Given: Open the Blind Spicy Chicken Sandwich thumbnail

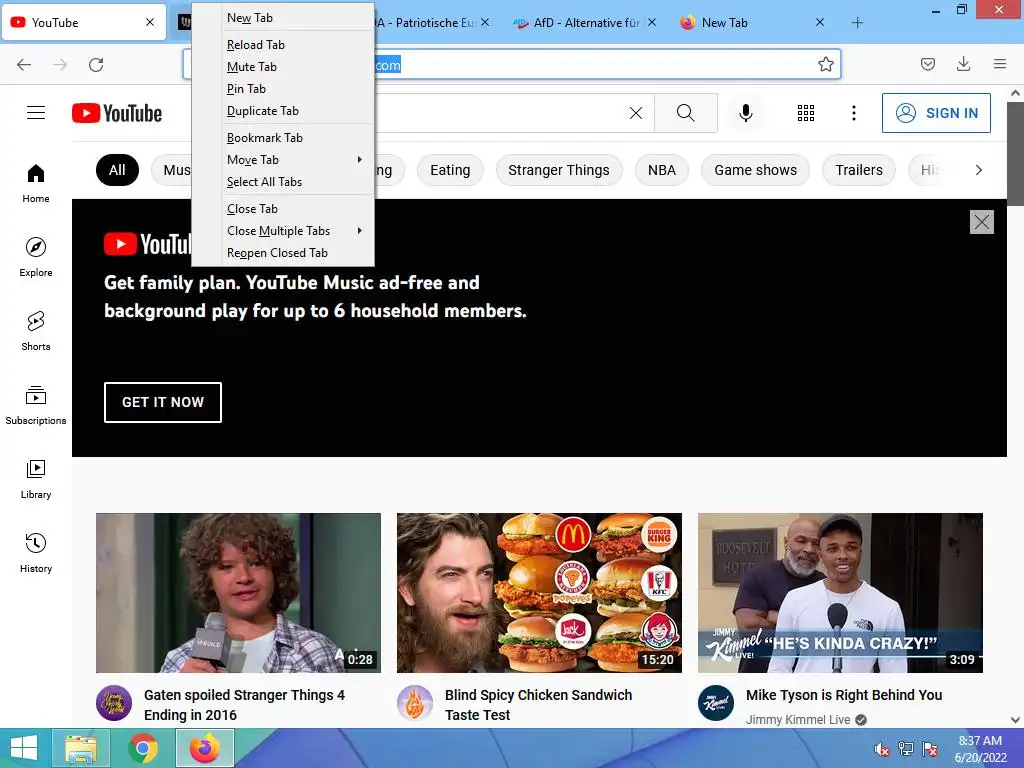Looking at the screenshot, I should point(539,593).
